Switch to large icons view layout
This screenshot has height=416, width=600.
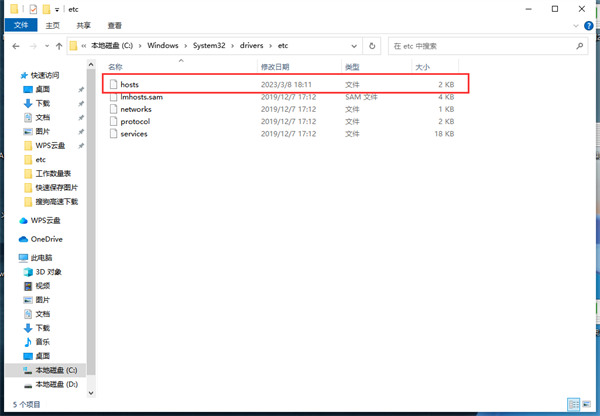tap(587, 404)
